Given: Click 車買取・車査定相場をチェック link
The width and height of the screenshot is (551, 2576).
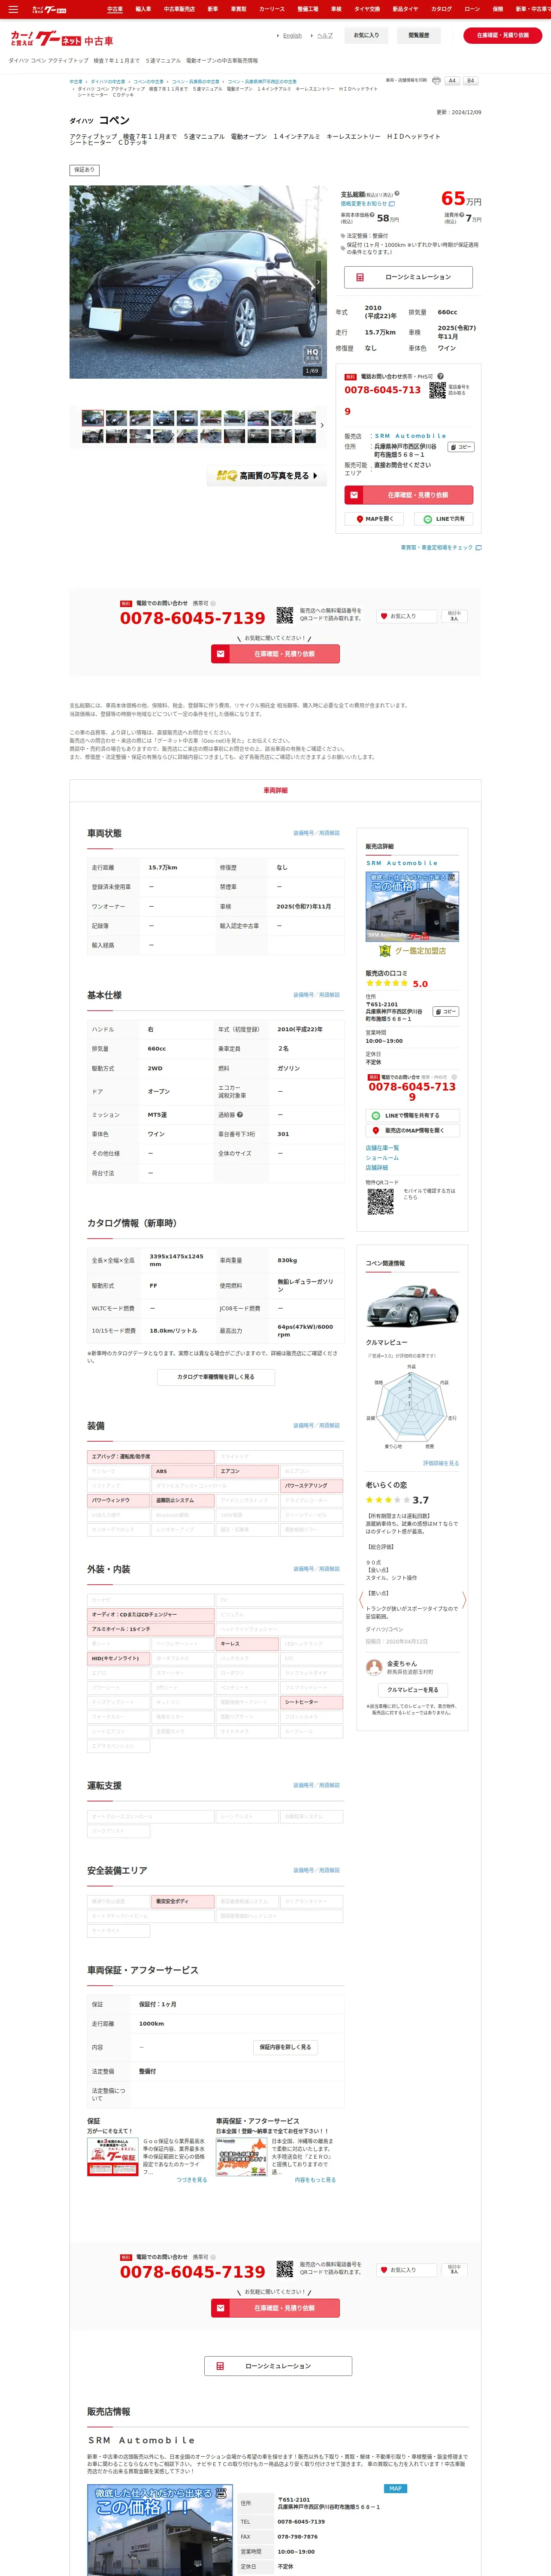Looking at the screenshot, I should tap(441, 547).
